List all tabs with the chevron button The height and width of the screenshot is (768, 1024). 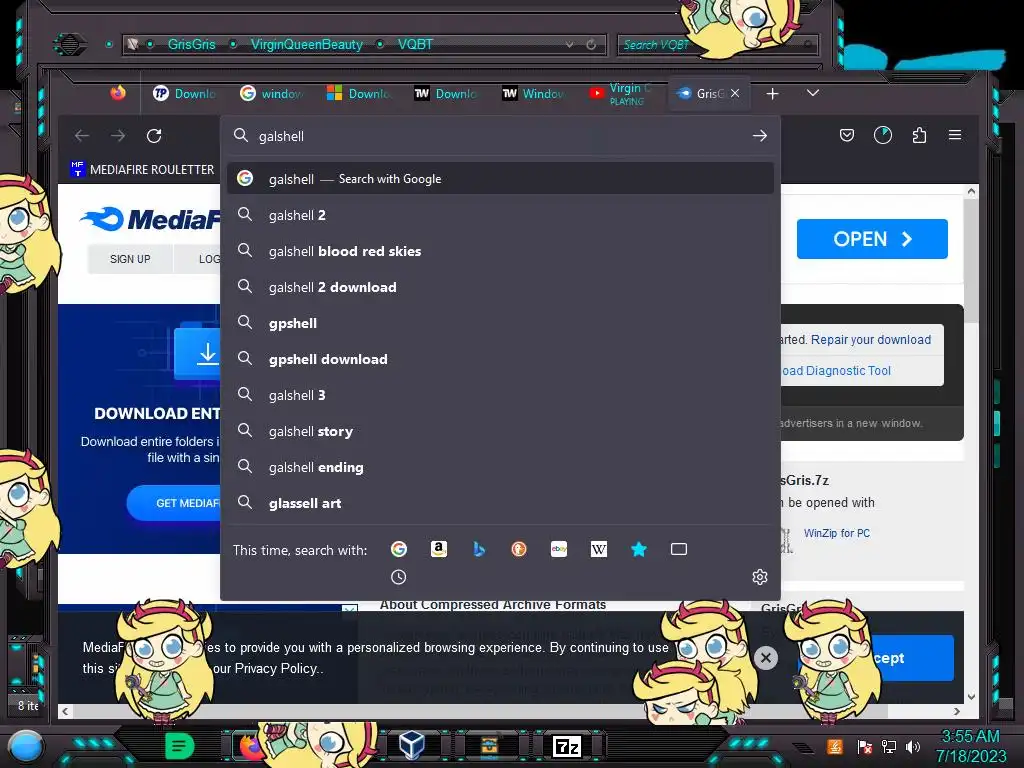point(812,93)
